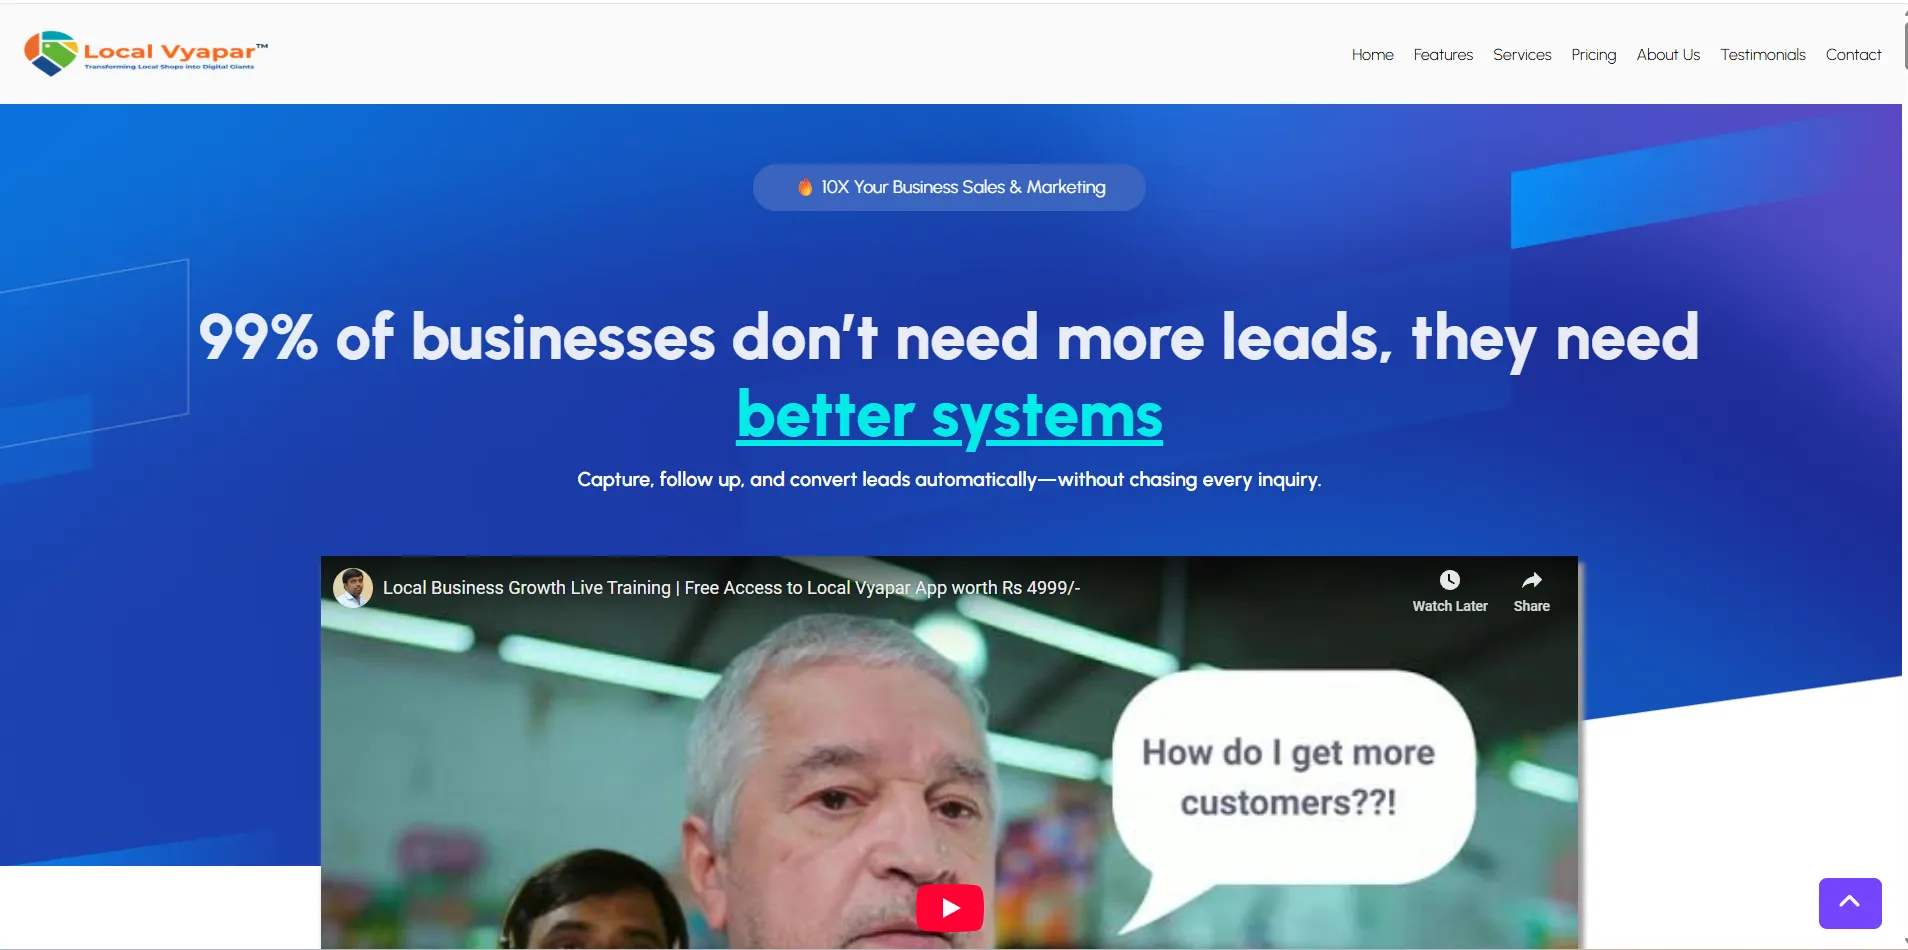Open the Contact link
Image resolution: width=1908 pixels, height=950 pixels.
(x=1853, y=55)
